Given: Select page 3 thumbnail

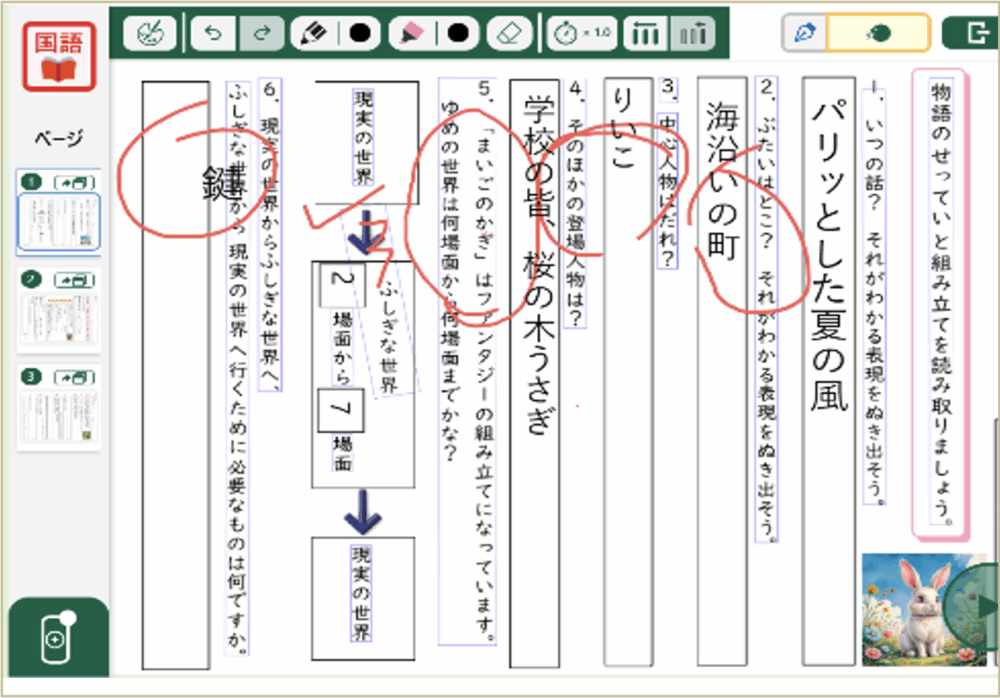Looking at the screenshot, I should [x=60, y=415].
